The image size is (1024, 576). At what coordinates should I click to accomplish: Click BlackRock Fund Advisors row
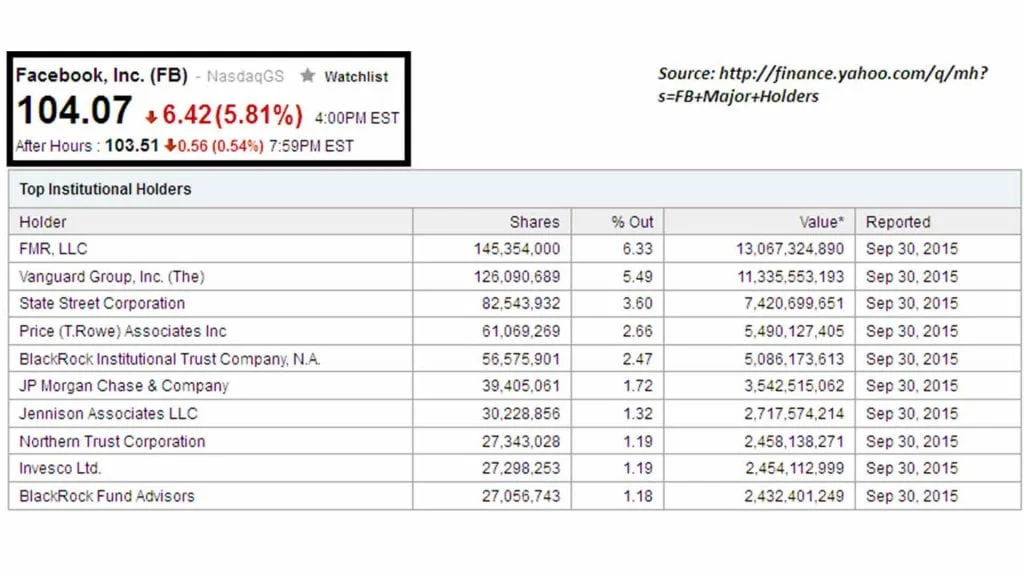point(107,496)
